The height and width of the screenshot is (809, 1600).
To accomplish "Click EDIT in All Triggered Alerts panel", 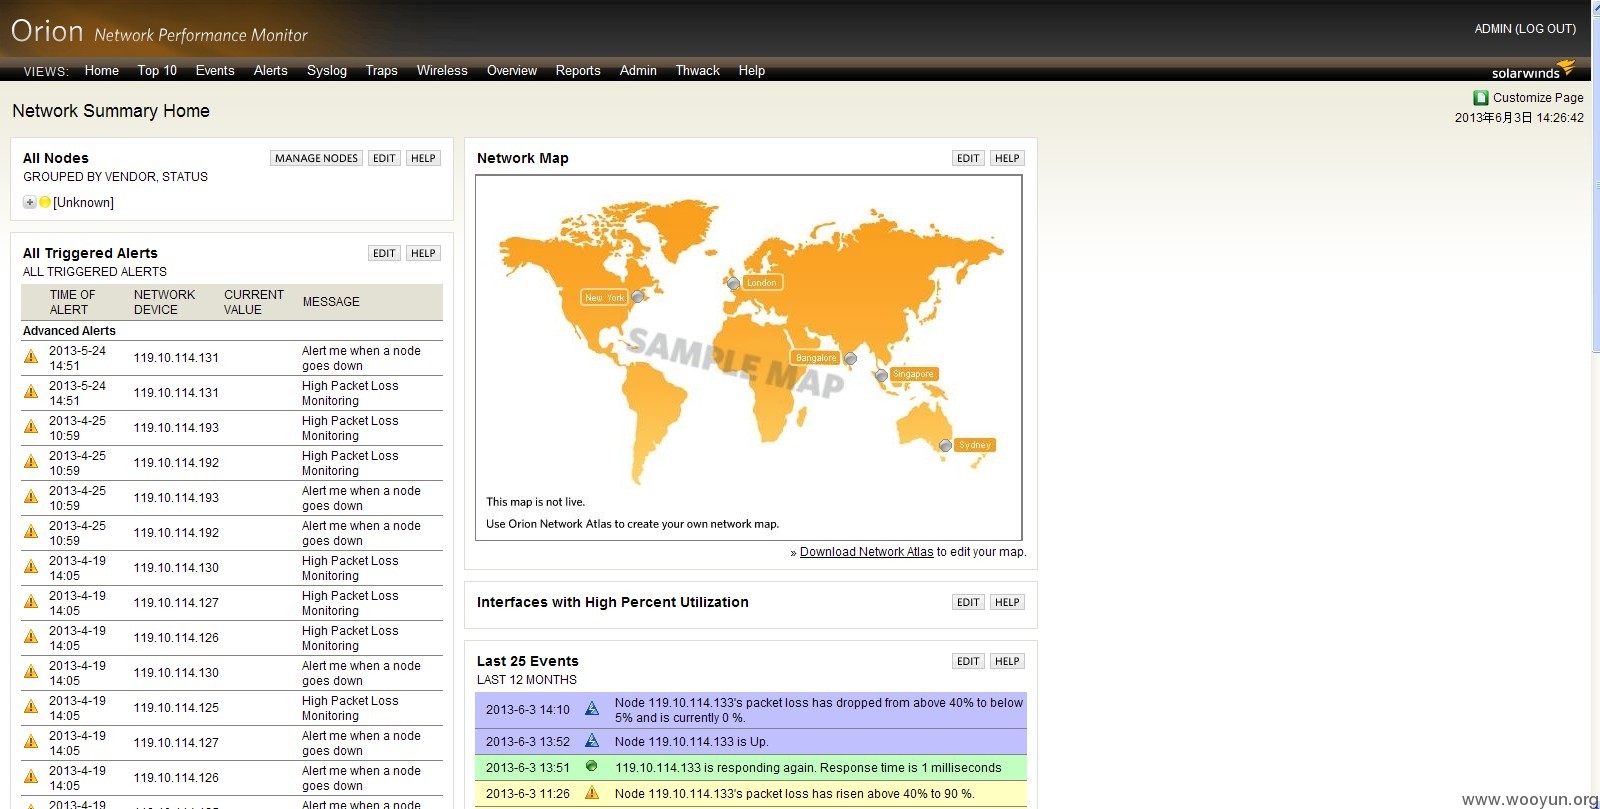I will coord(384,253).
